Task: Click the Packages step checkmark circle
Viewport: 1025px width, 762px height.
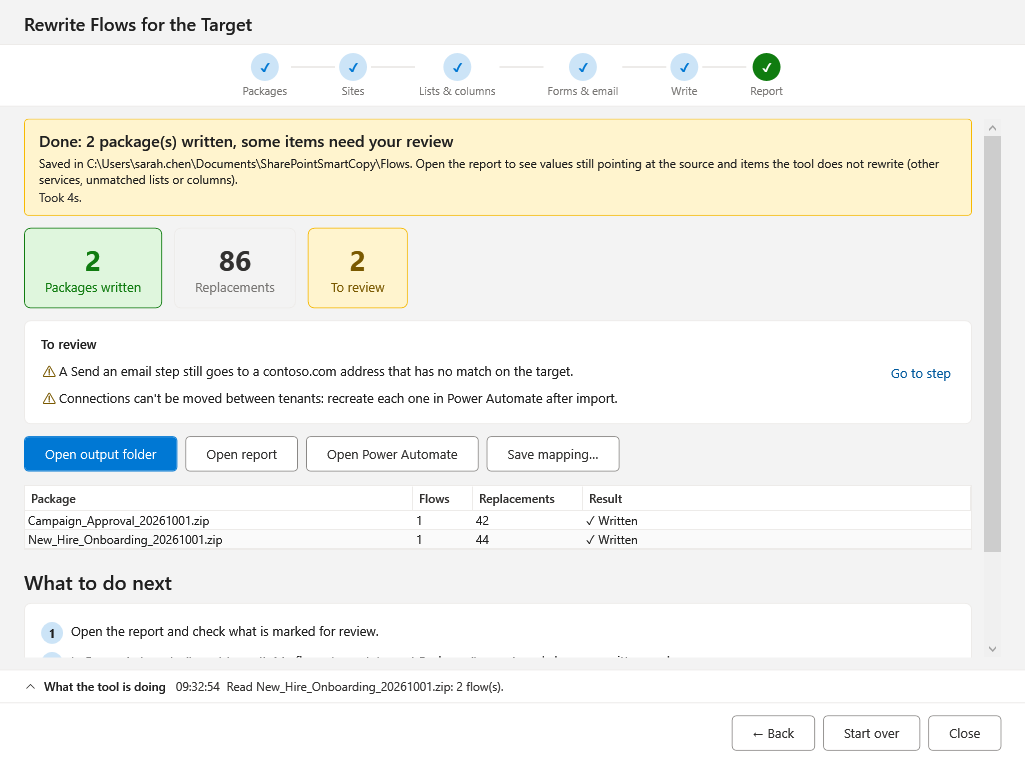Action: coord(265,67)
